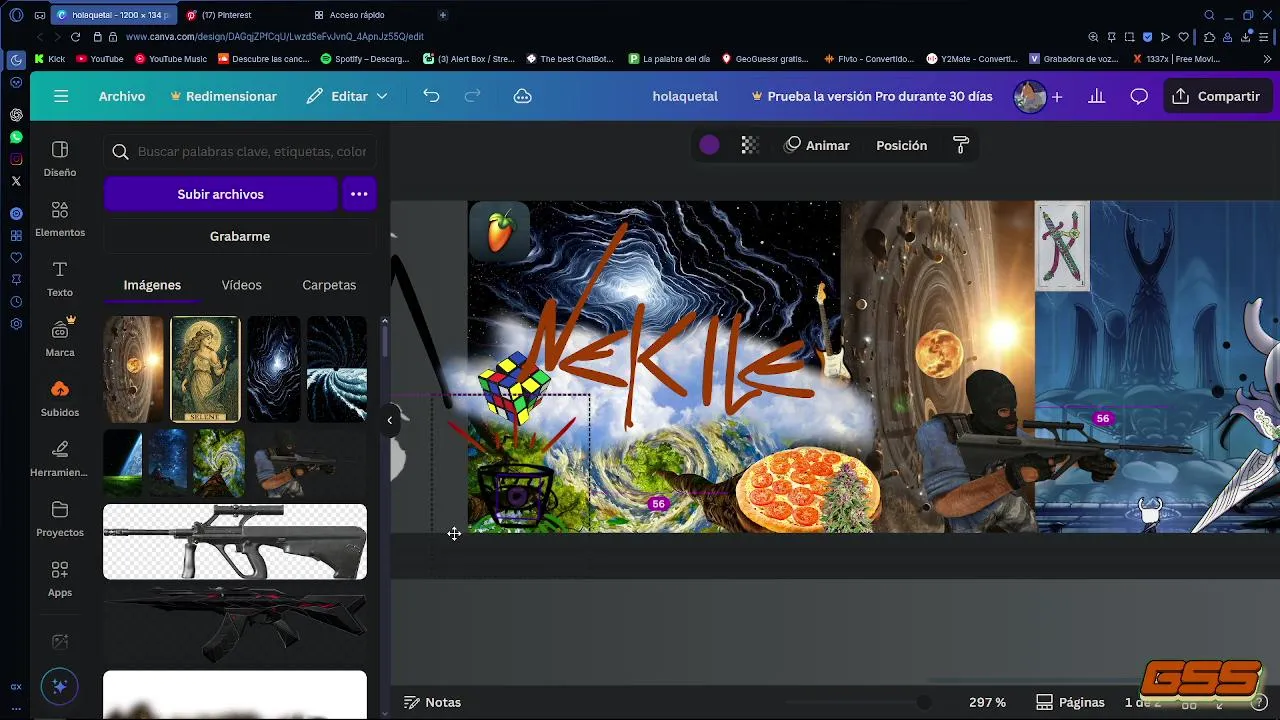Open the Canva main hamburger menu
Viewport: 1280px width, 720px height.
61,96
